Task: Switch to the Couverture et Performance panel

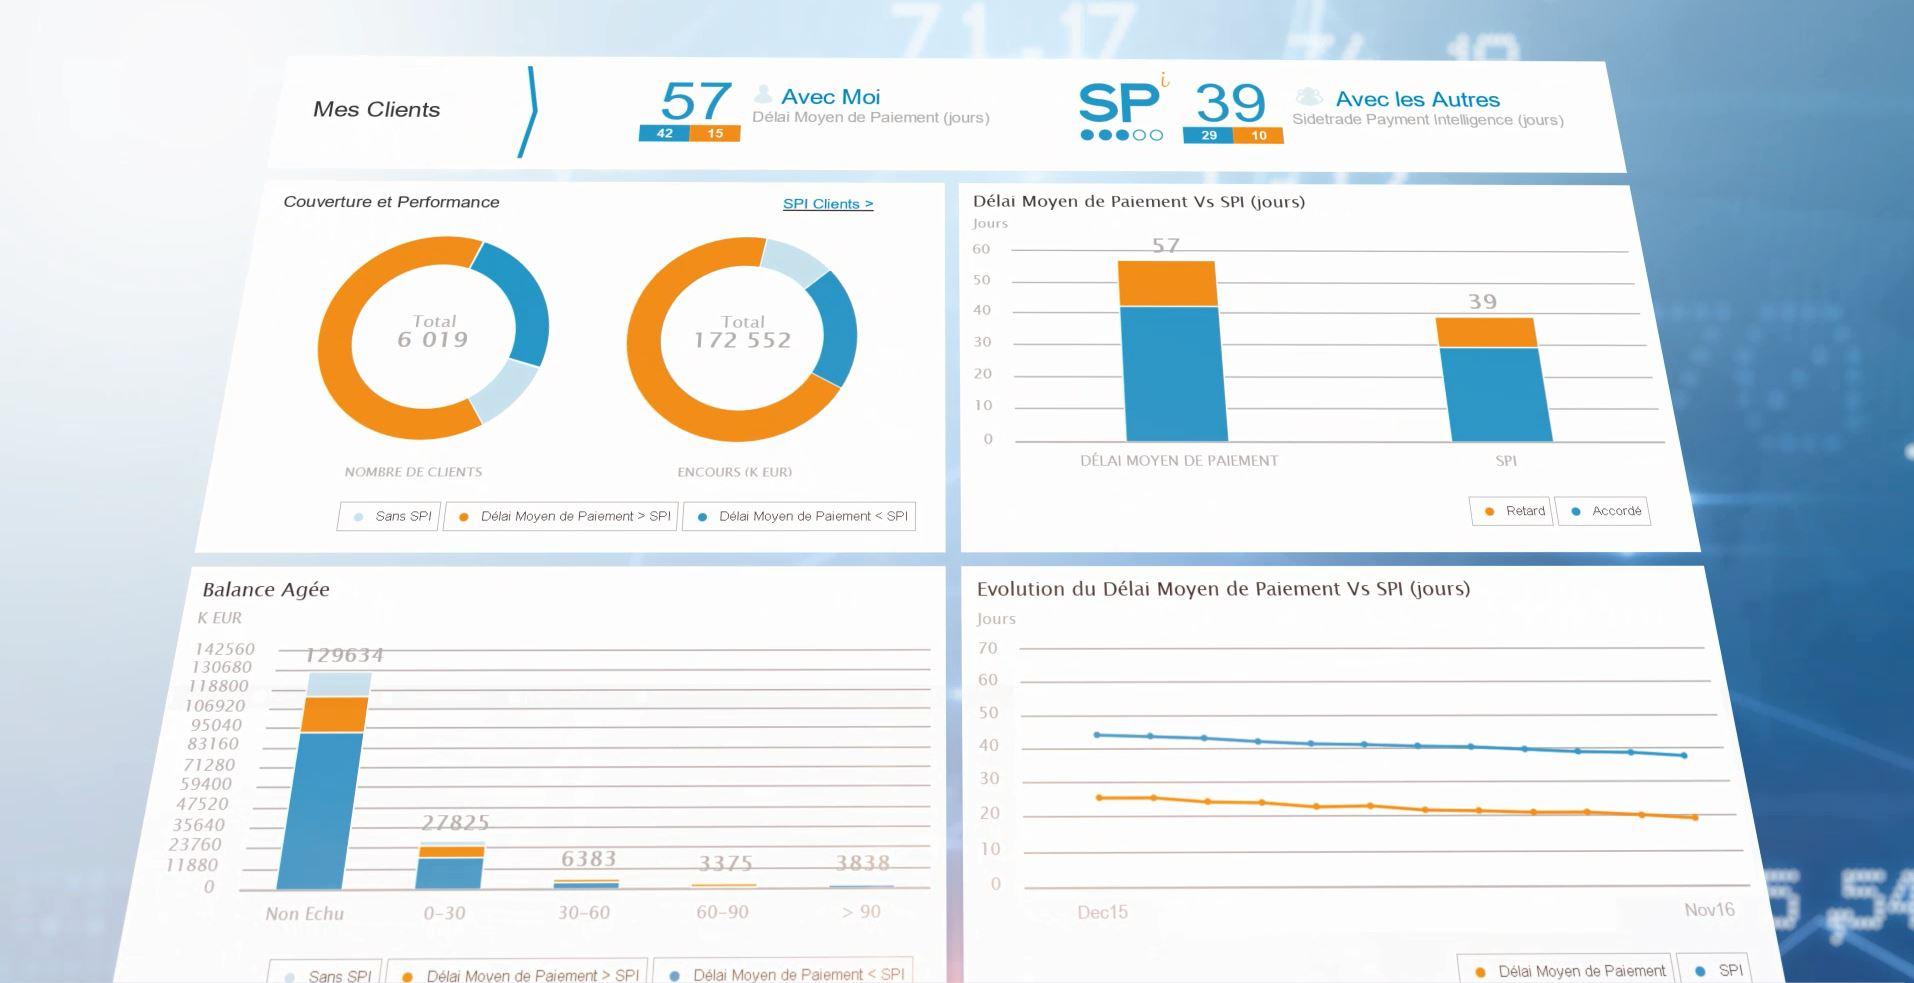Action: 393,201
